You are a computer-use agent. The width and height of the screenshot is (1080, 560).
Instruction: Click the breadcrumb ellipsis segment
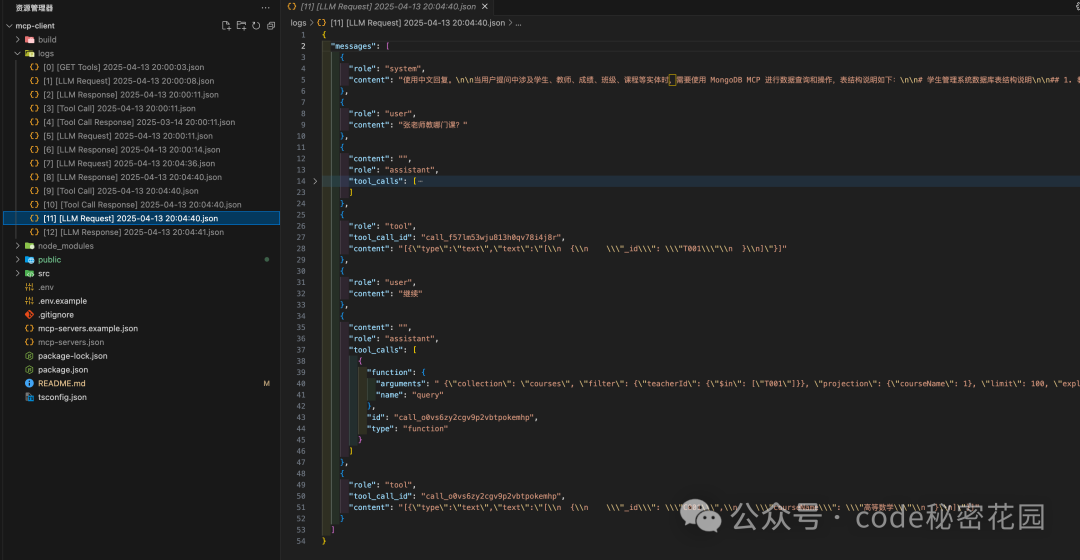point(519,23)
